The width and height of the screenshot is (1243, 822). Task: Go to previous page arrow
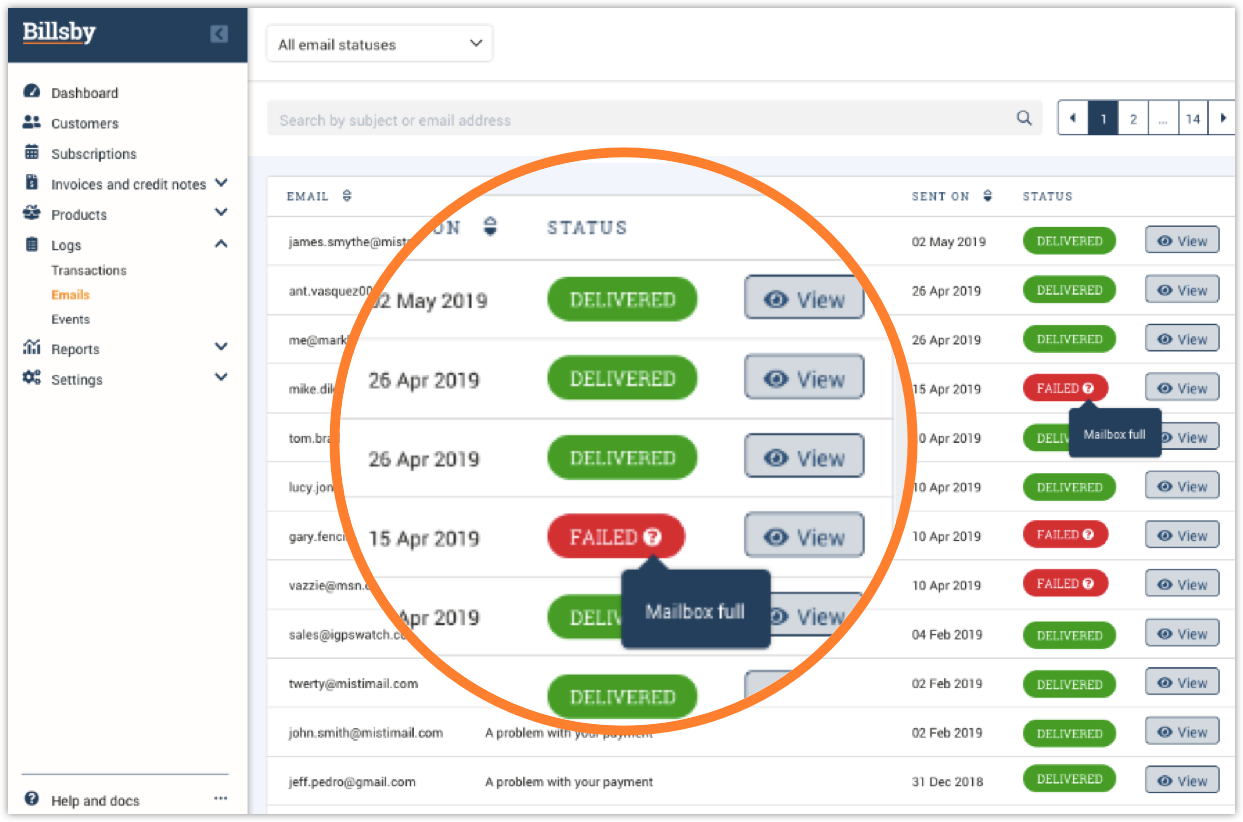[1073, 118]
